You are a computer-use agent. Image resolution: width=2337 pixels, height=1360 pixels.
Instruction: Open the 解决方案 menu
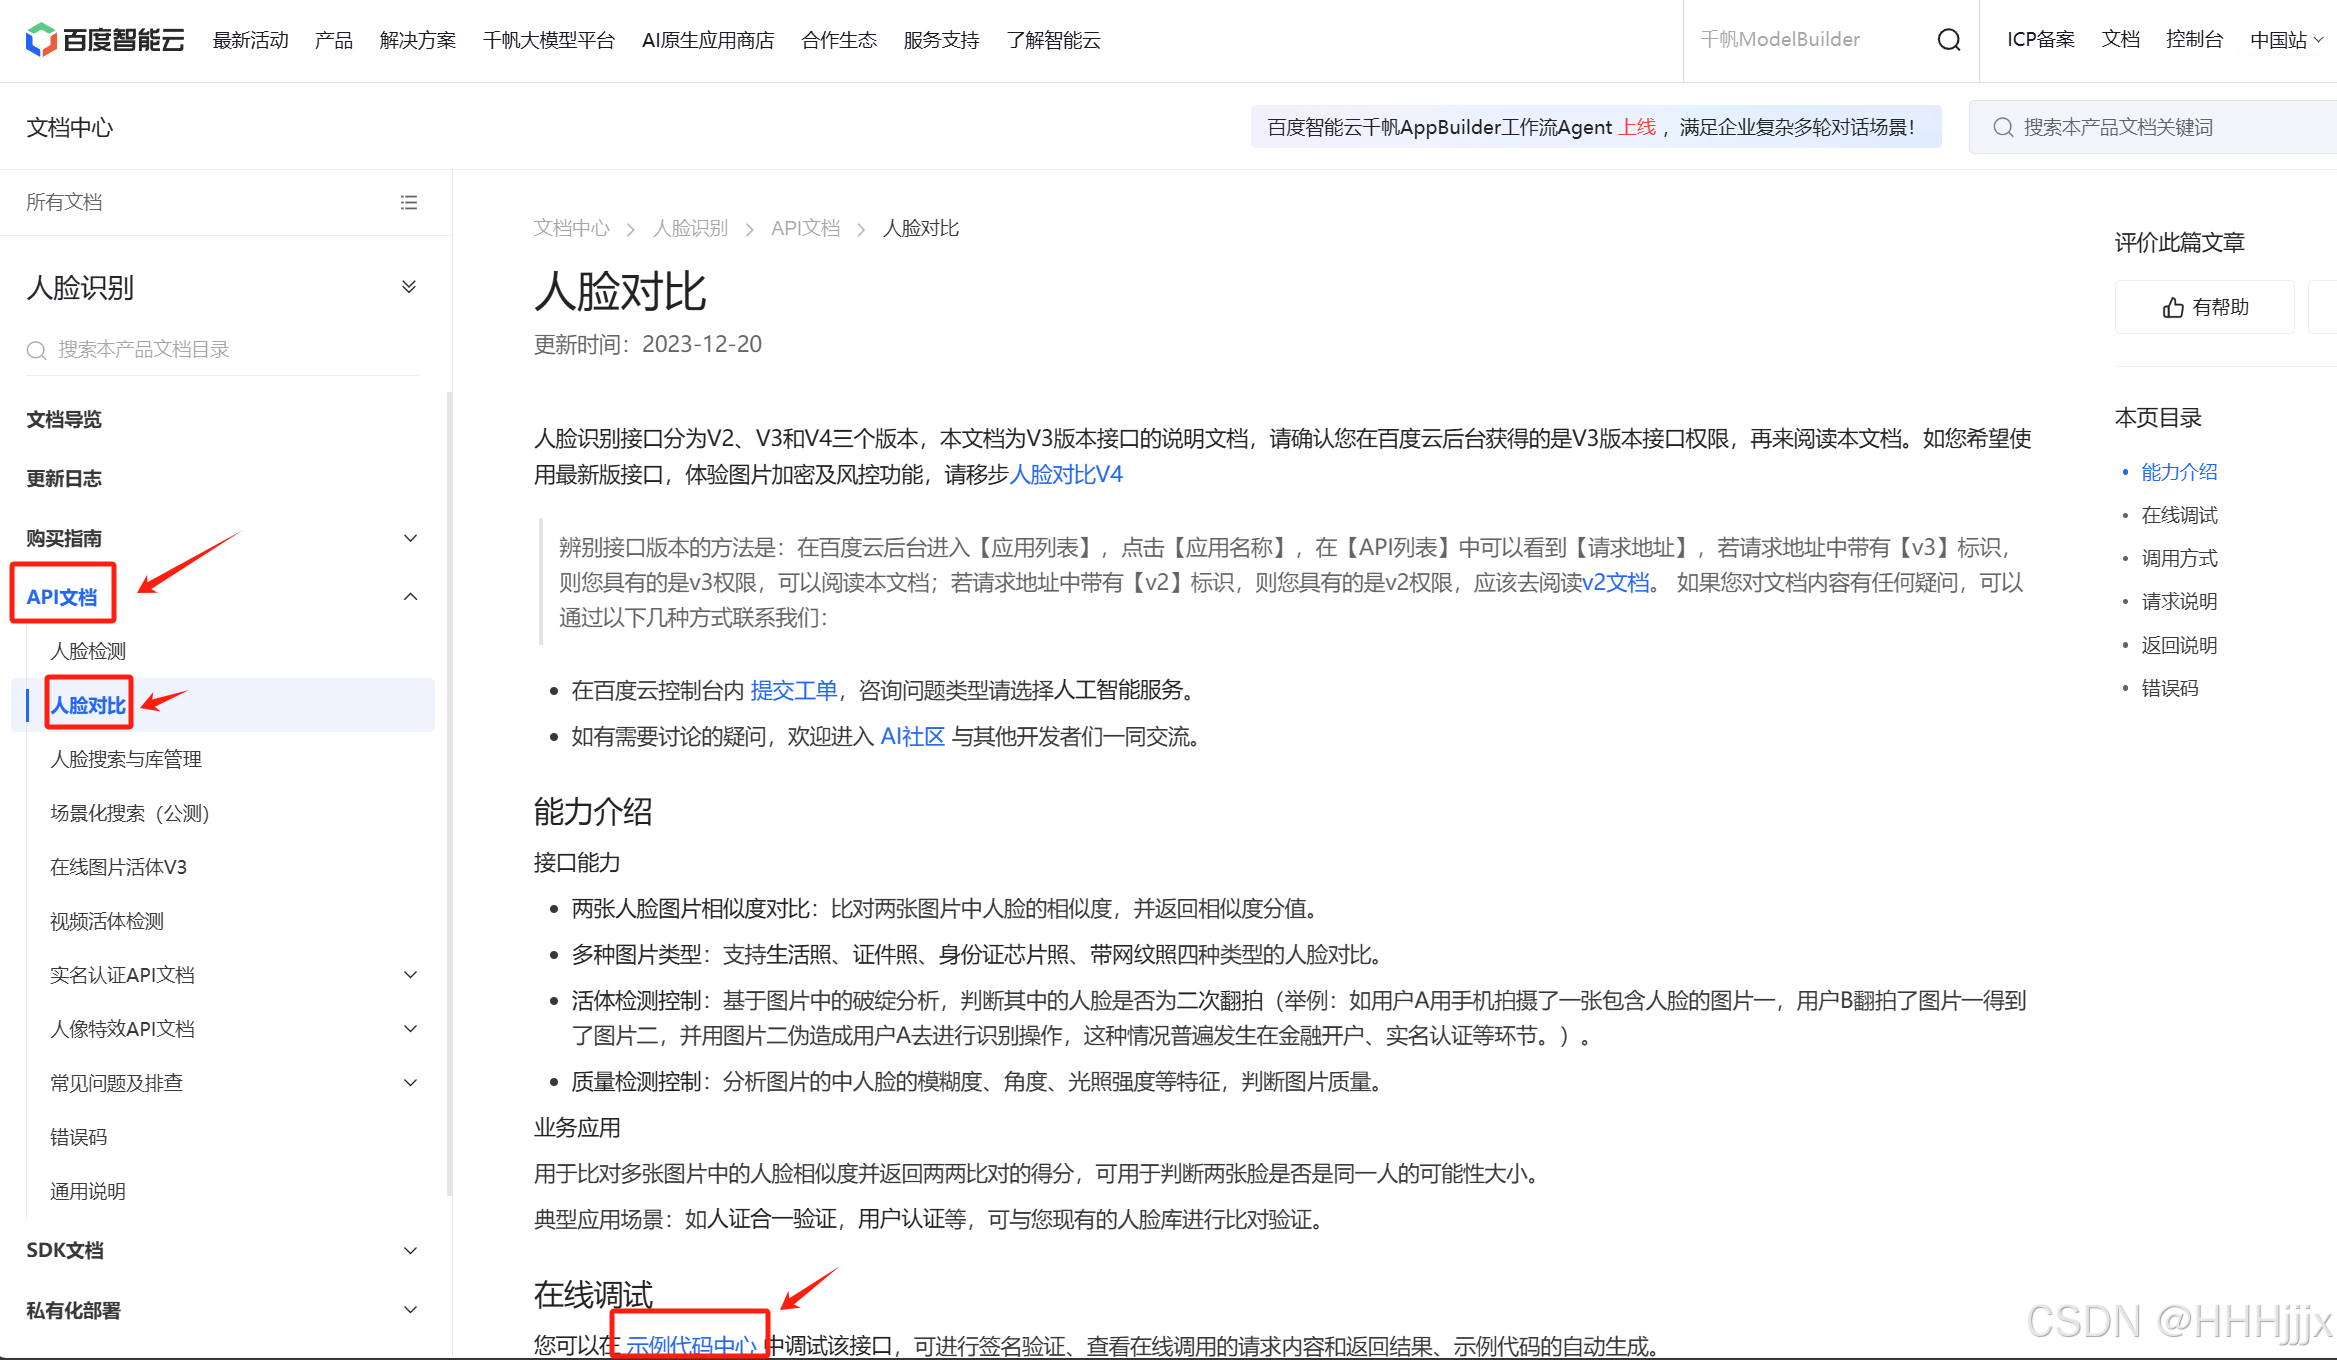(418, 40)
